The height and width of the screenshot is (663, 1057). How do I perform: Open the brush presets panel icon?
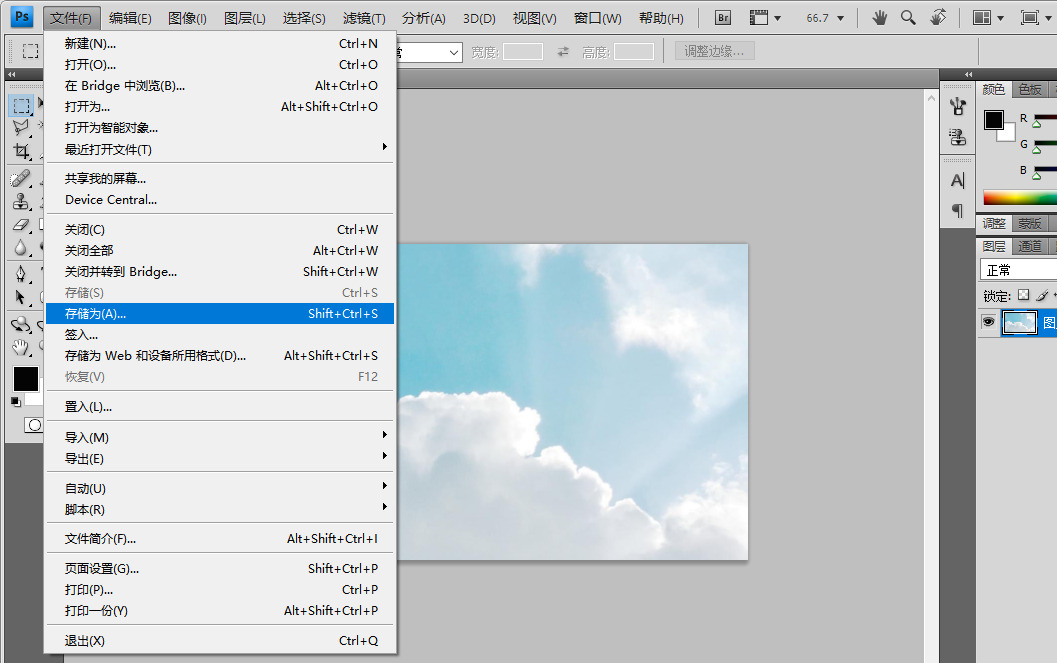tap(958, 107)
